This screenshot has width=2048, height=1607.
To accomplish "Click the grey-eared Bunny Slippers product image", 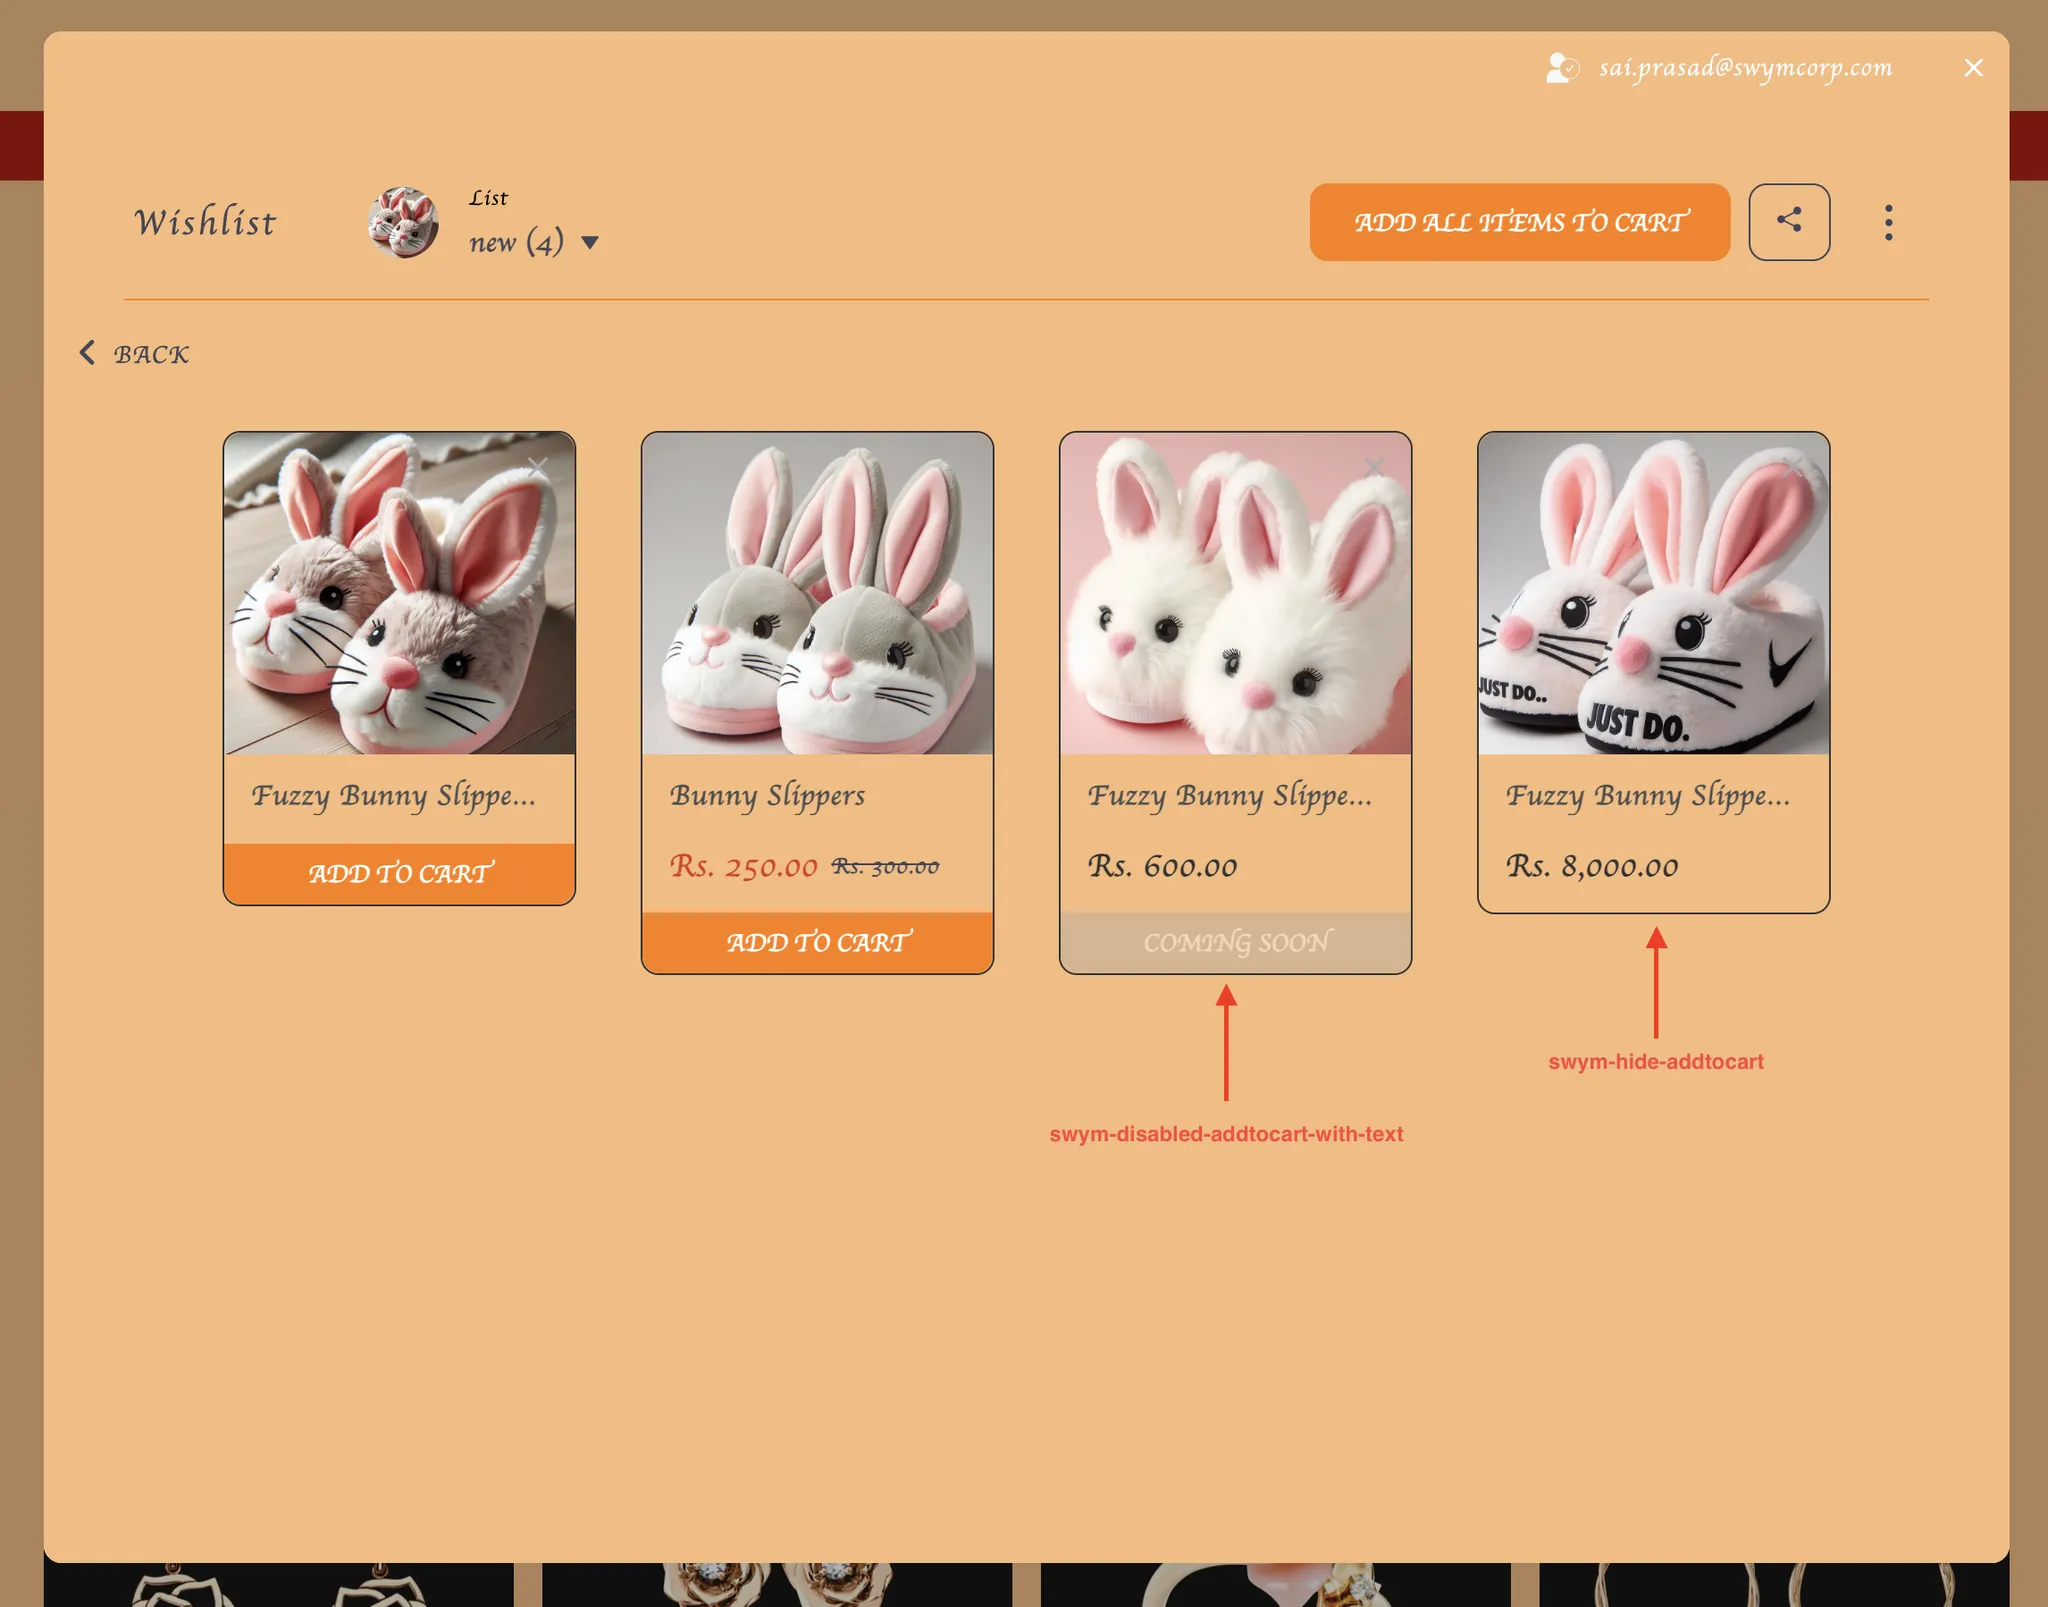I will tap(817, 594).
